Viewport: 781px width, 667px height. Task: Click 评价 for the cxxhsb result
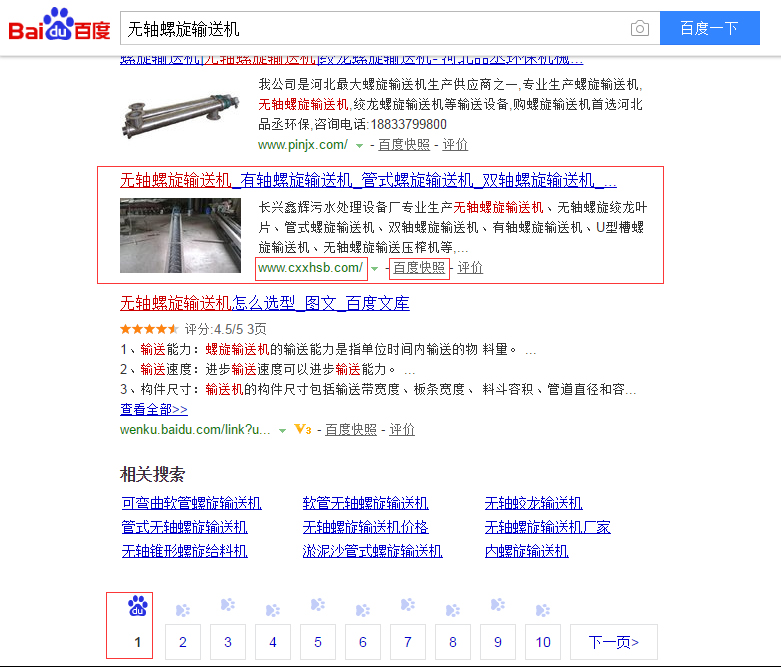point(470,268)
